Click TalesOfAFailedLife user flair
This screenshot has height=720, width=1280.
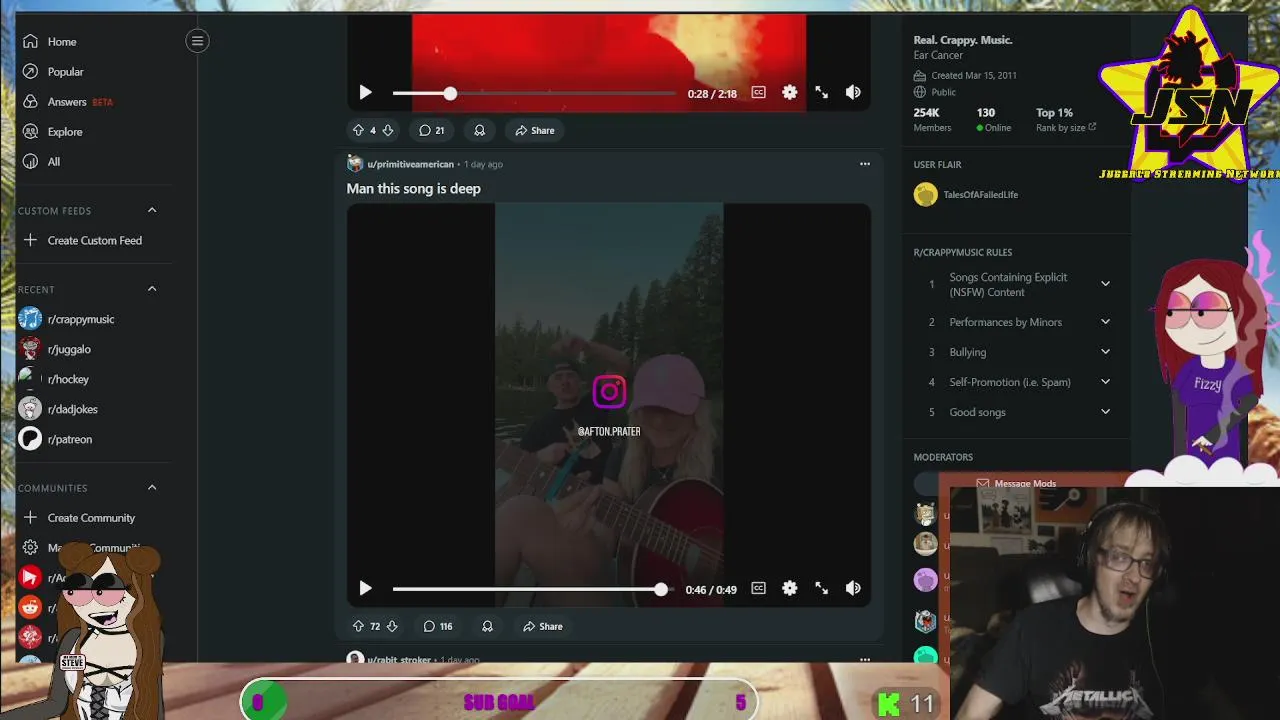pyautogui.click(x=980, y=195)
